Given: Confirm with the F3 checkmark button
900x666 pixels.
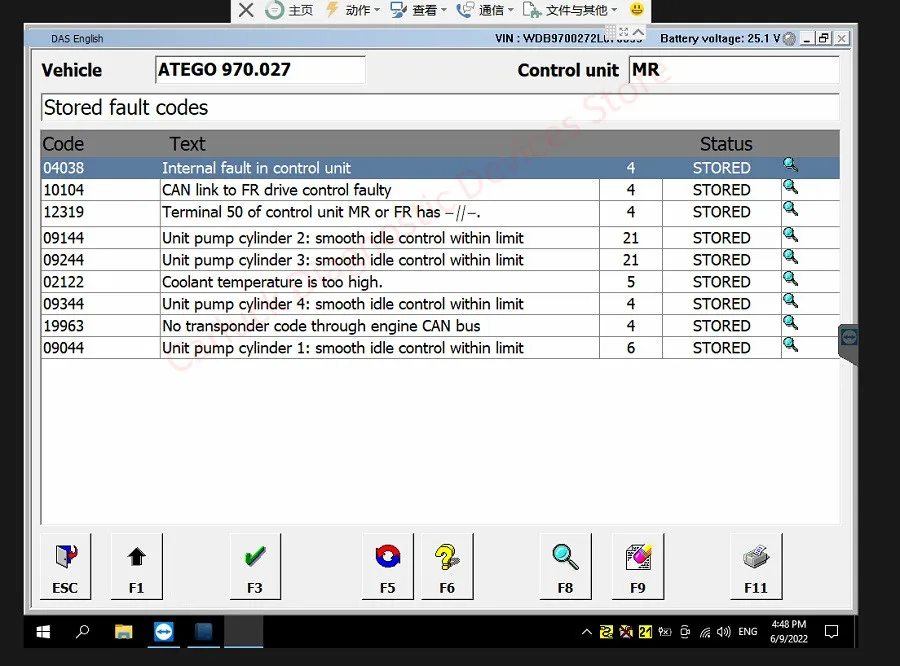Looking at the screenshot, I should tap(255, 567).
